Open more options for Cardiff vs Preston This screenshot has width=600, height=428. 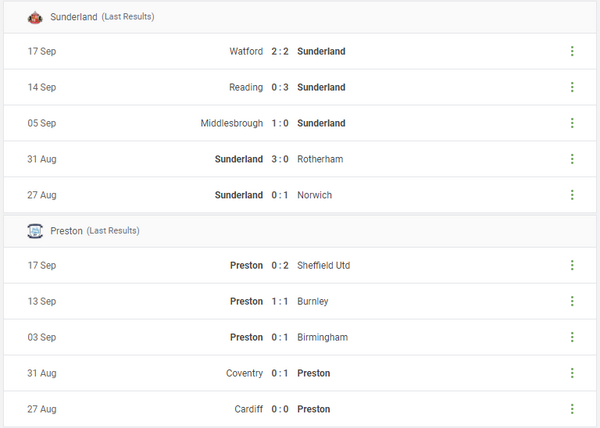pos(572,409)
